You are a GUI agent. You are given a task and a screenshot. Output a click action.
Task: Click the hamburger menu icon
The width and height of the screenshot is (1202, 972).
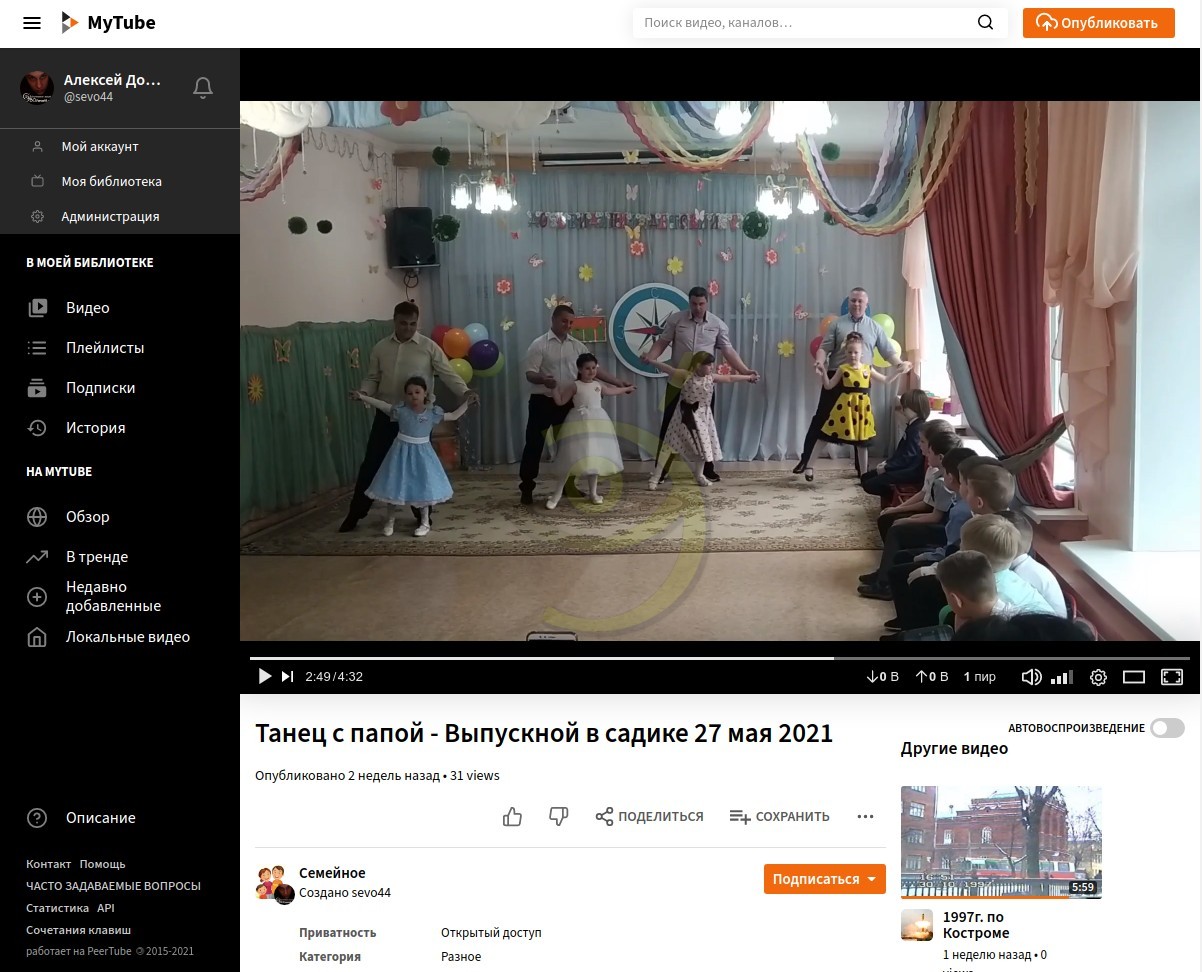point(32,23)
